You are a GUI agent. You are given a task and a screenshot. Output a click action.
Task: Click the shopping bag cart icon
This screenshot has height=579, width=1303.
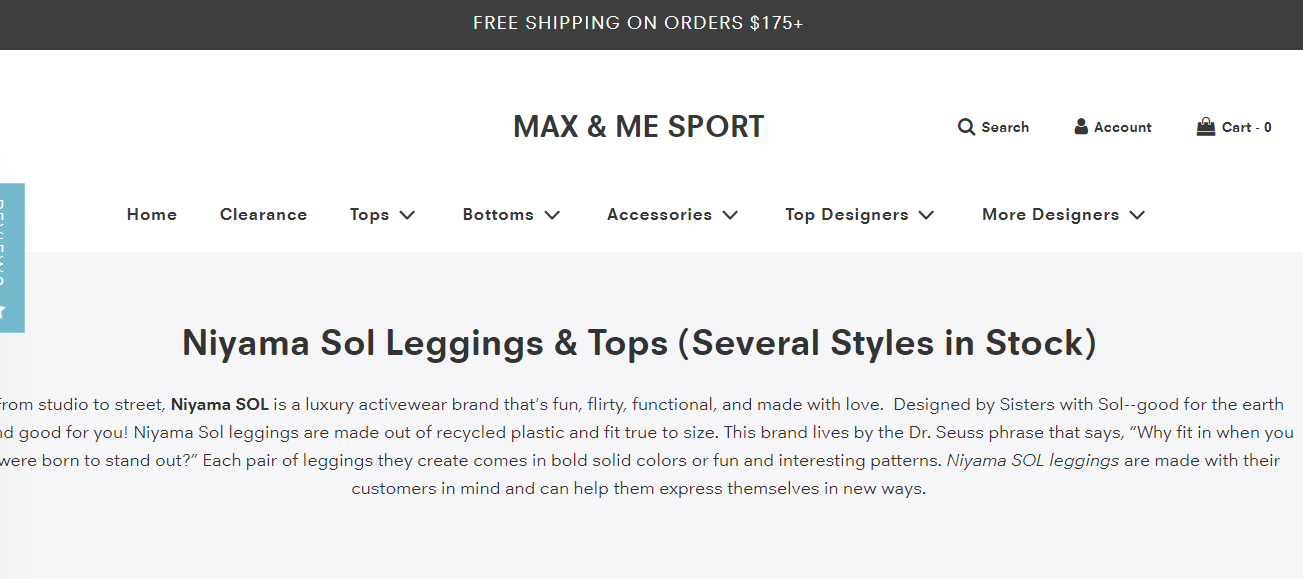(x=1206, y=126)
